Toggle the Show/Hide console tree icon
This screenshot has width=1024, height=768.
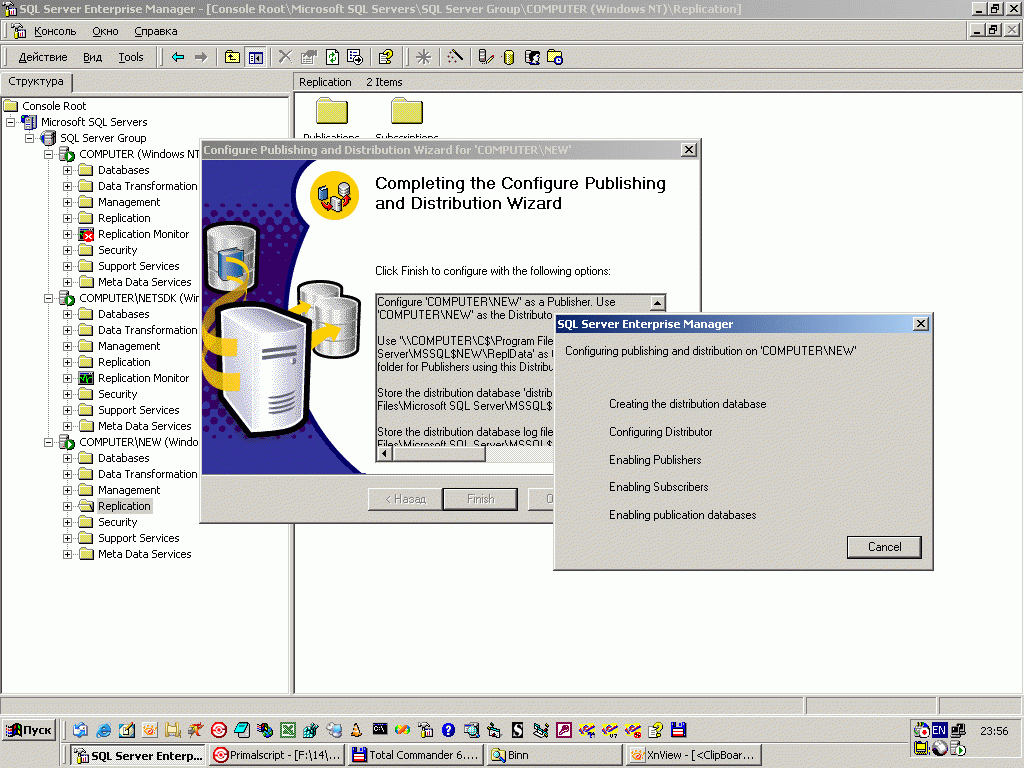pyautogui.click(x=255, y=57)
